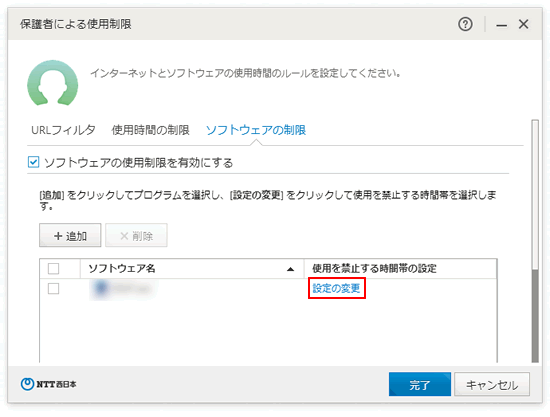Click the キャンセル button
The height and width of the screenshot is (417, 550).
coord(492,384)
